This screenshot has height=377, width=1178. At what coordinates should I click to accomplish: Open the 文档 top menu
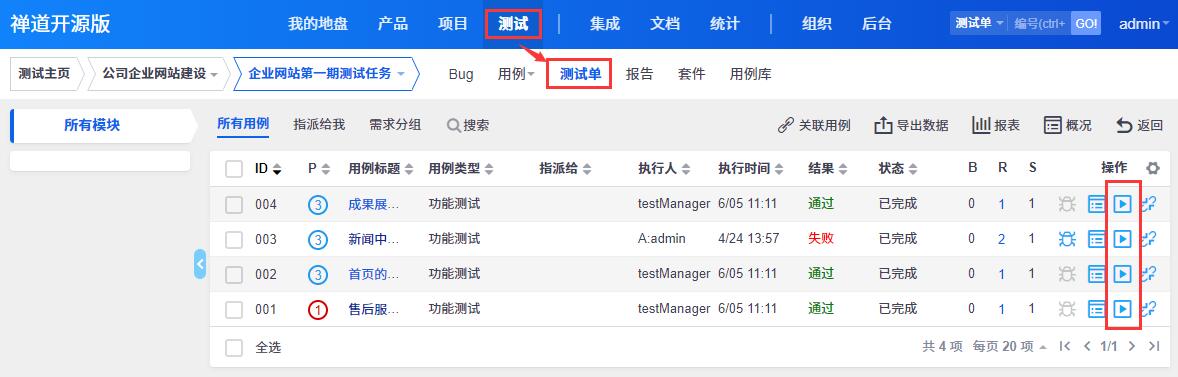[665, 24]
